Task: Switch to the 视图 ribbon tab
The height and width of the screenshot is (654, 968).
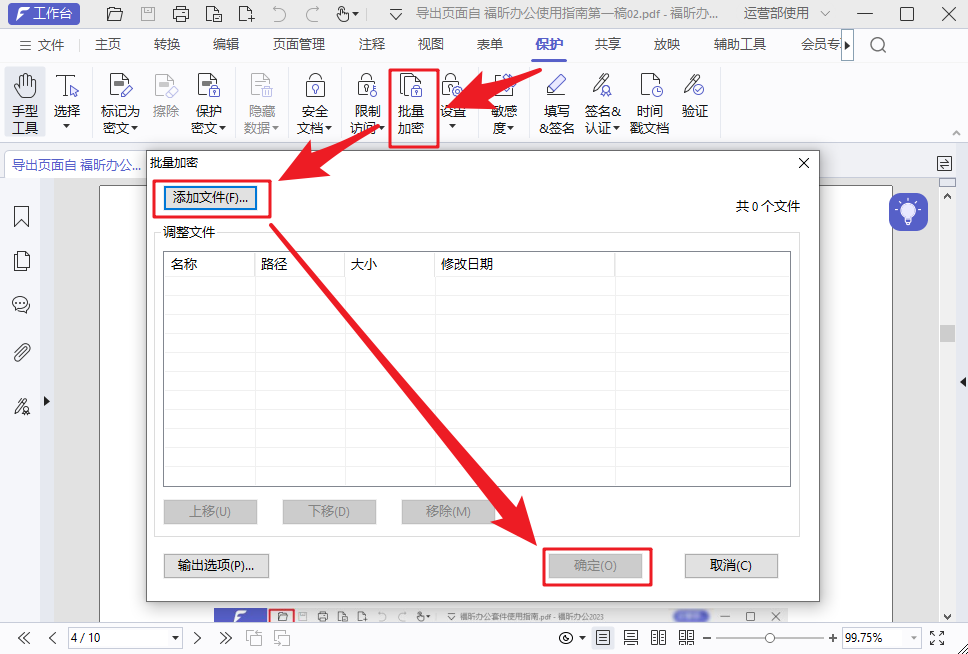Action: [429, 44]
